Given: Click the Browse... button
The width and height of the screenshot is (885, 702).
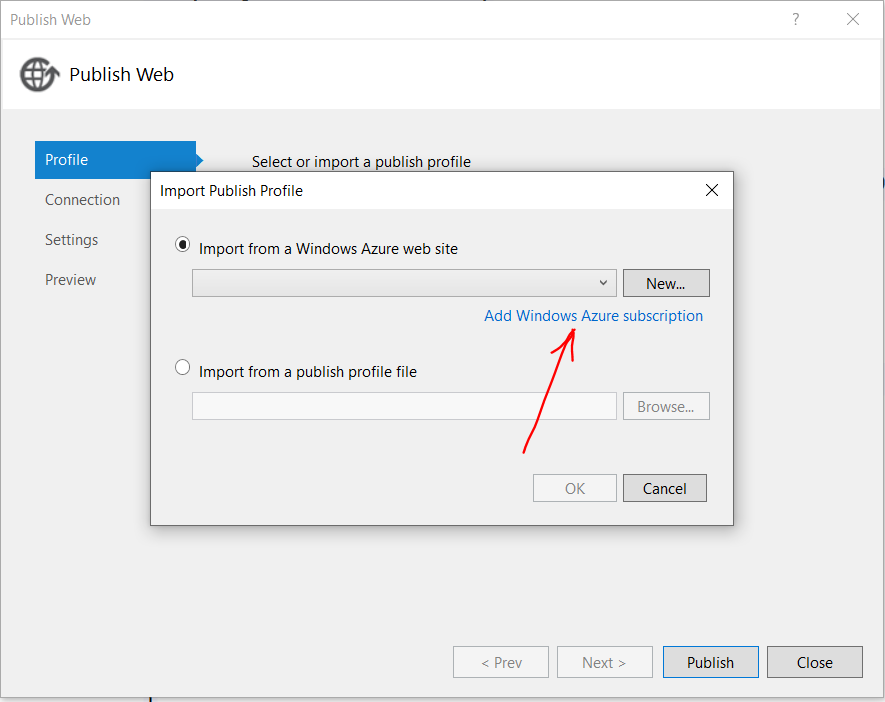Looking at the screenshot, I should point(666,406).
